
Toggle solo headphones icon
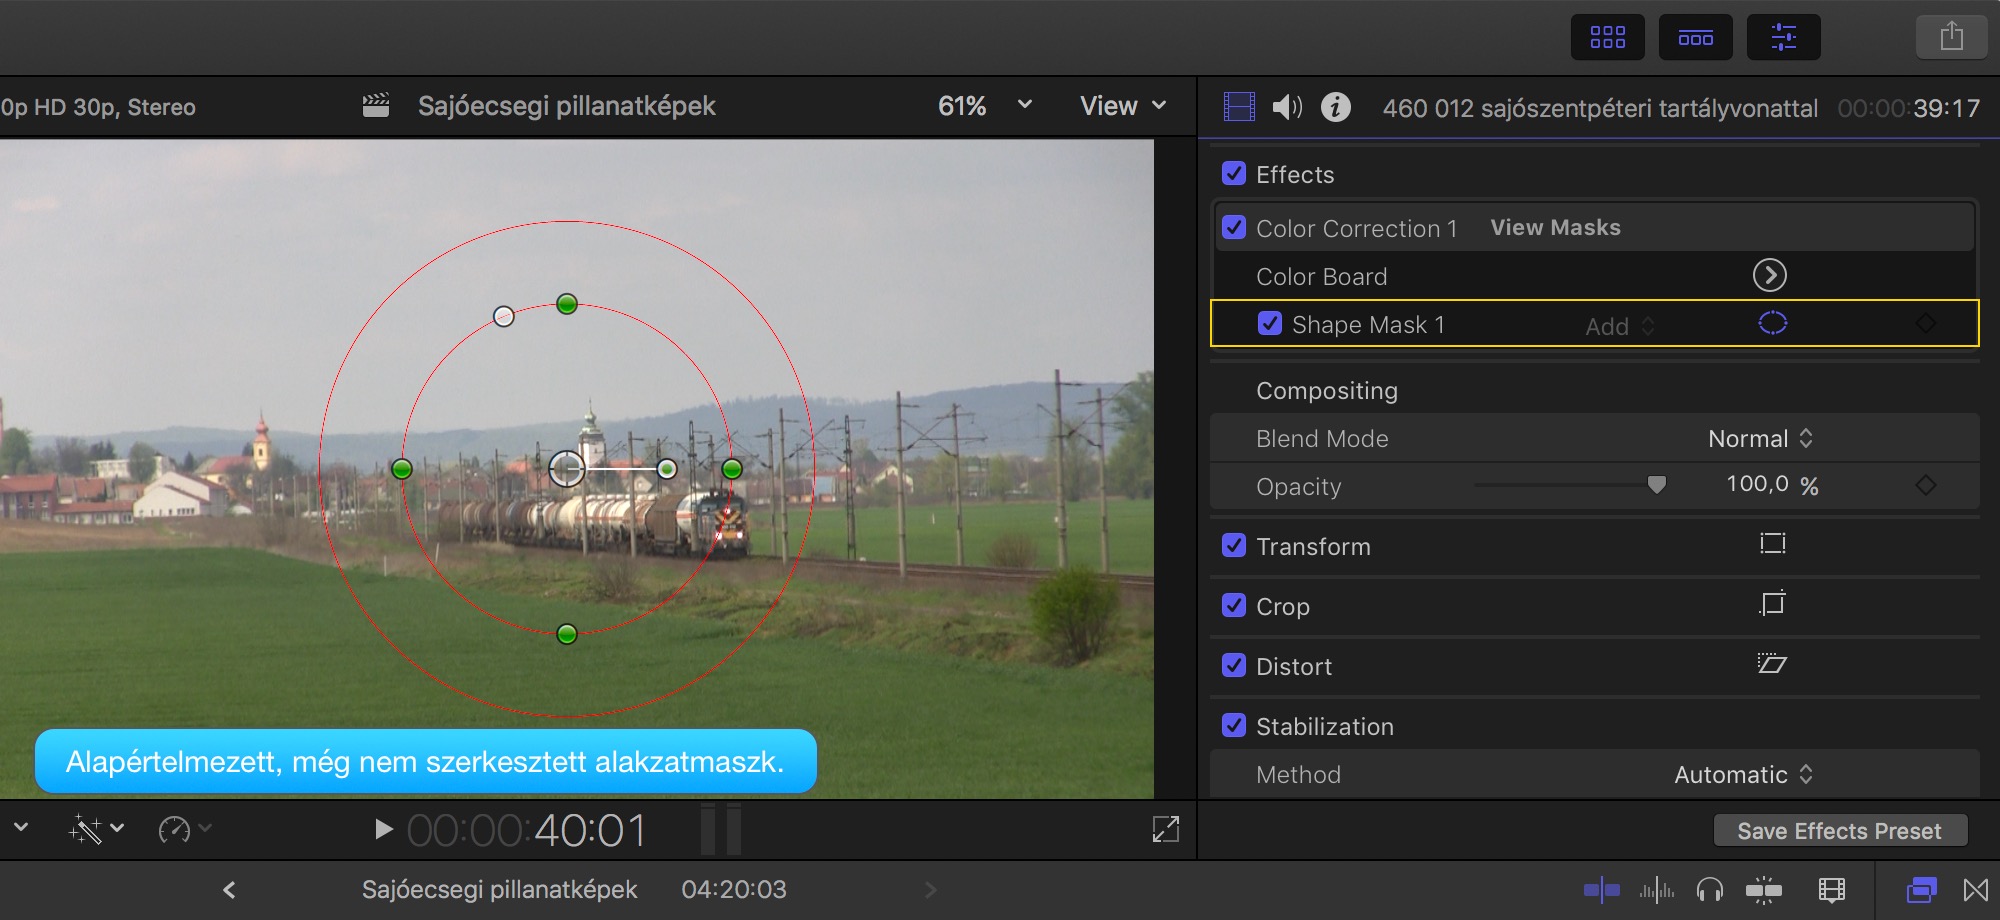1710,889
